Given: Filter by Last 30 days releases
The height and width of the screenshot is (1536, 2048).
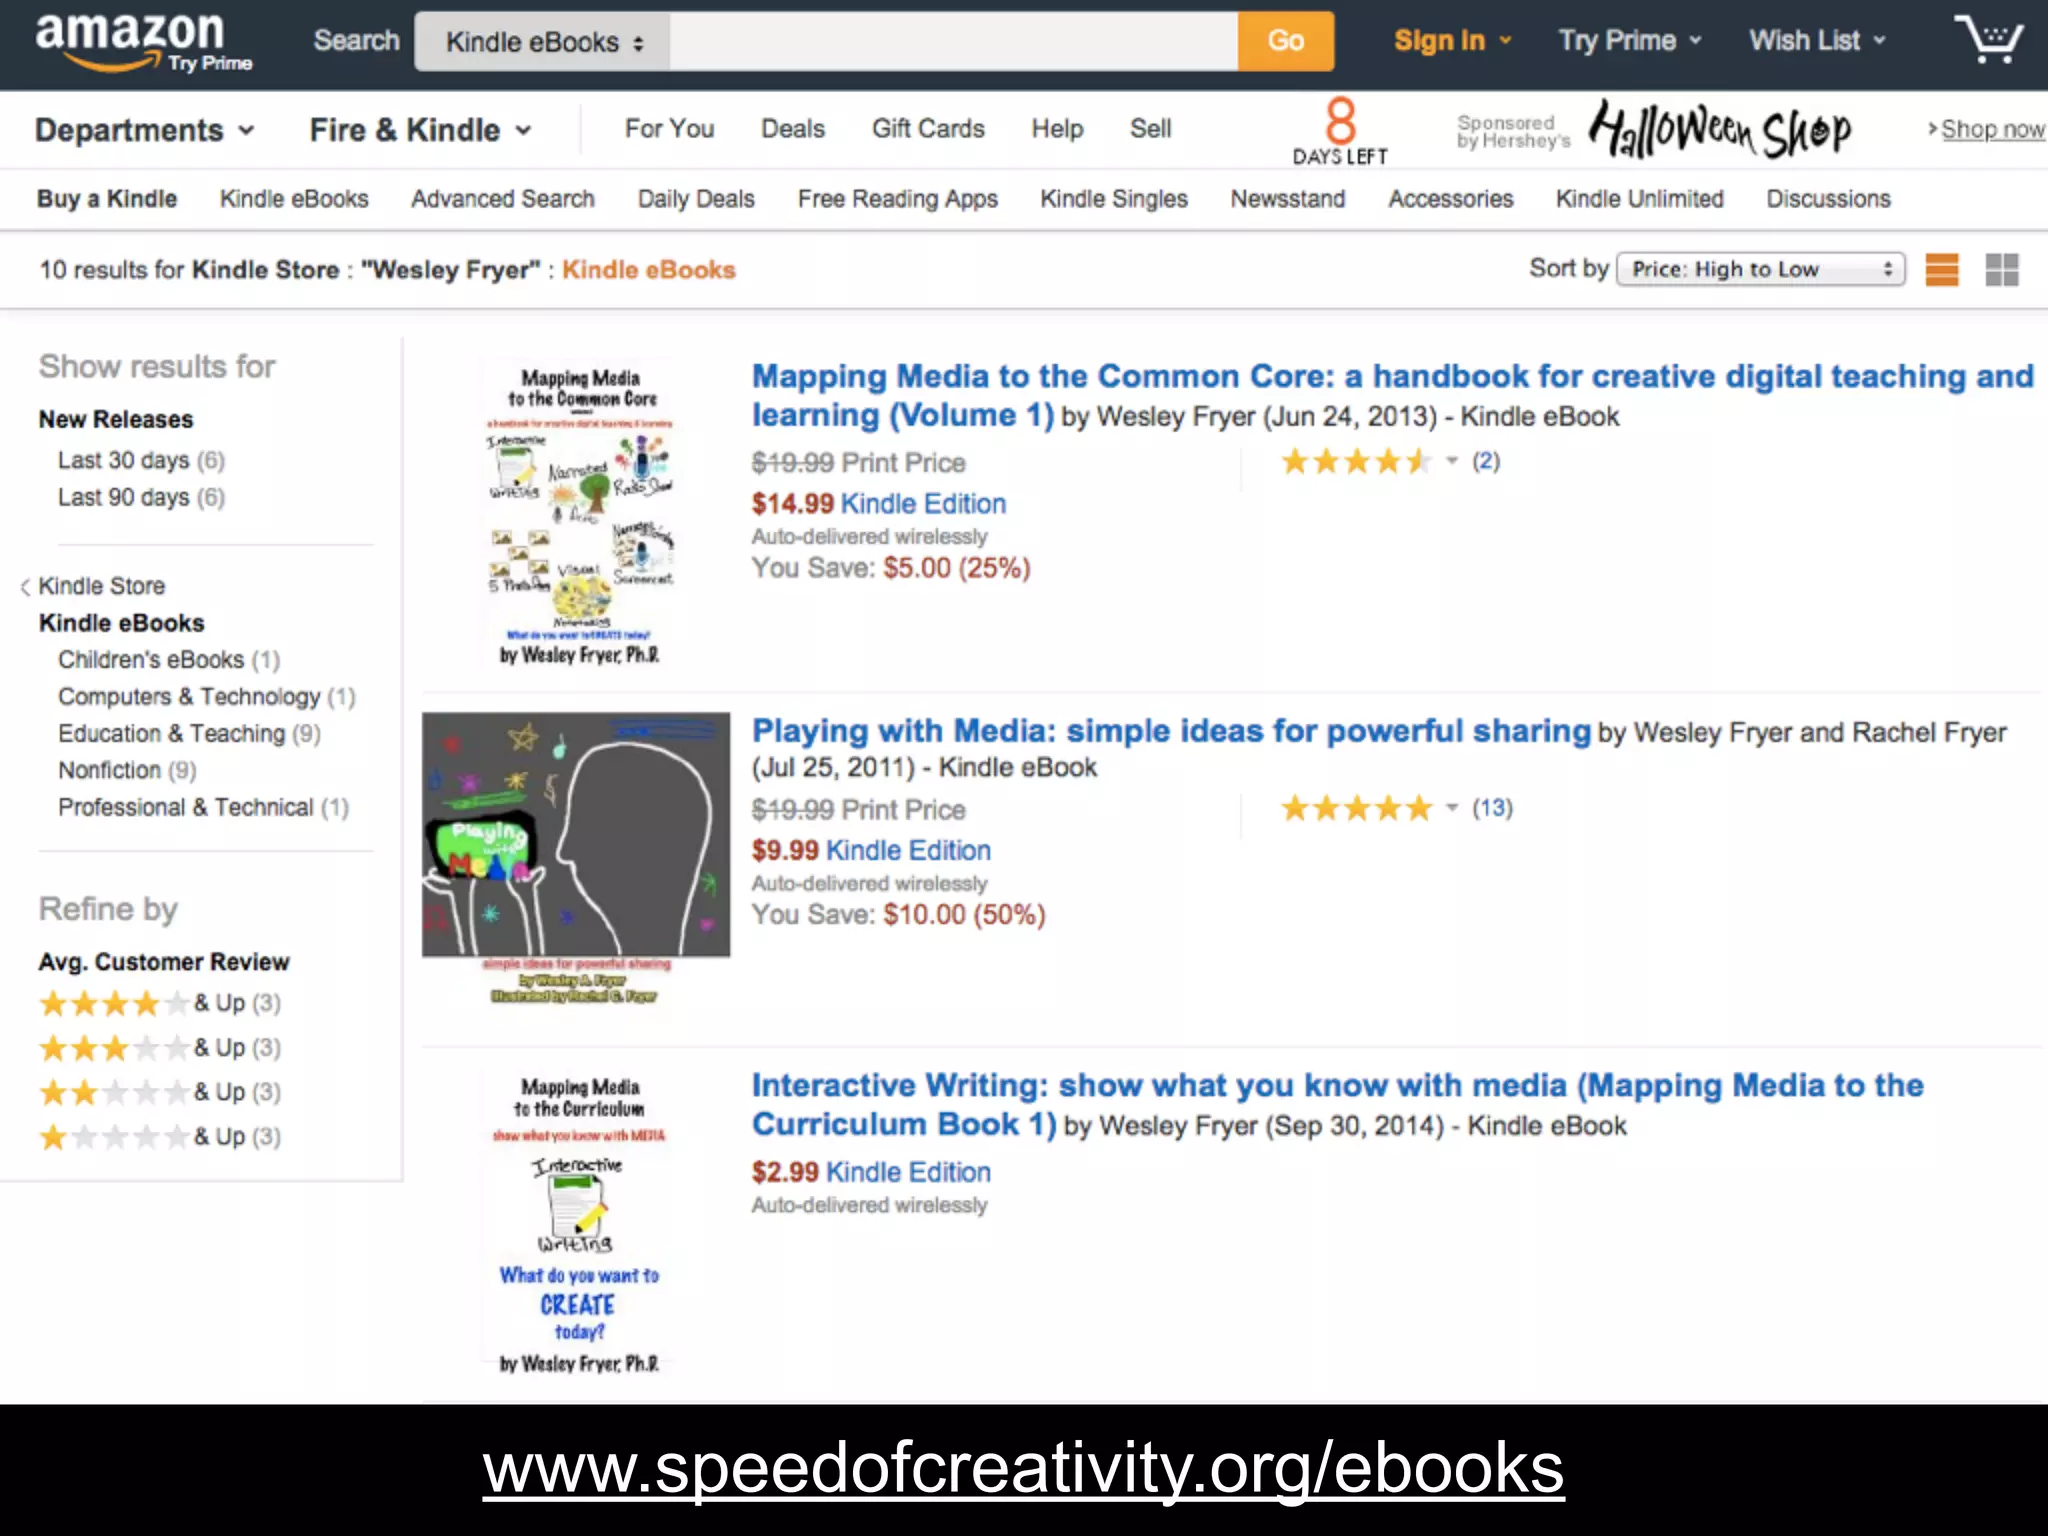Looking at the screenshot, I should click(x=141, y=460).
